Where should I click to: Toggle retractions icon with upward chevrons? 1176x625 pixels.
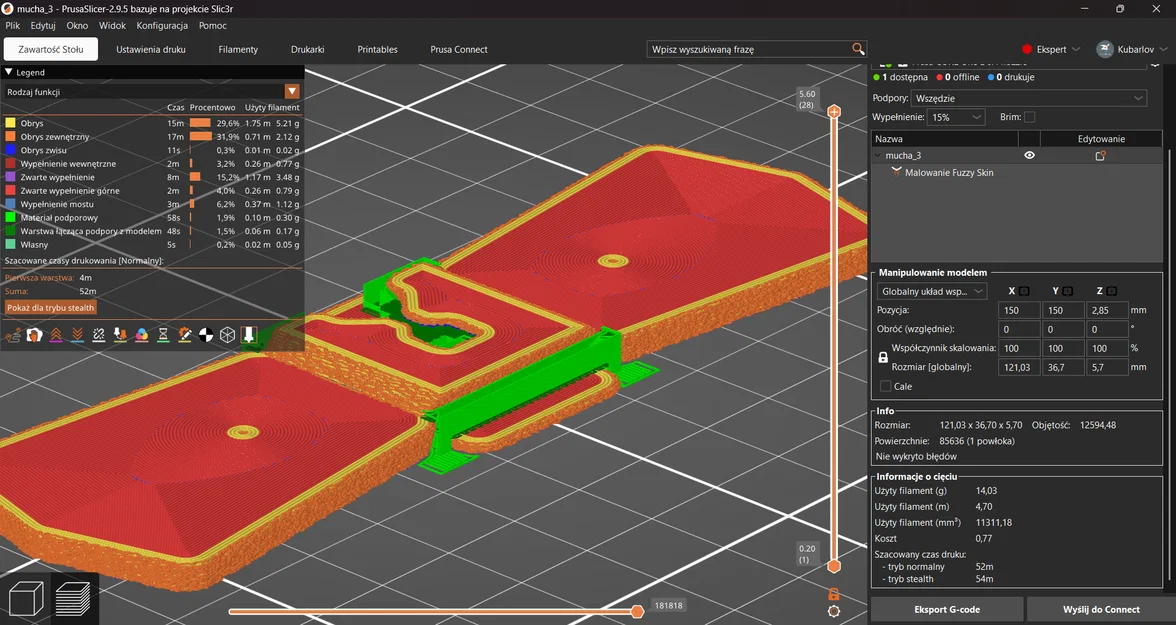56,335
